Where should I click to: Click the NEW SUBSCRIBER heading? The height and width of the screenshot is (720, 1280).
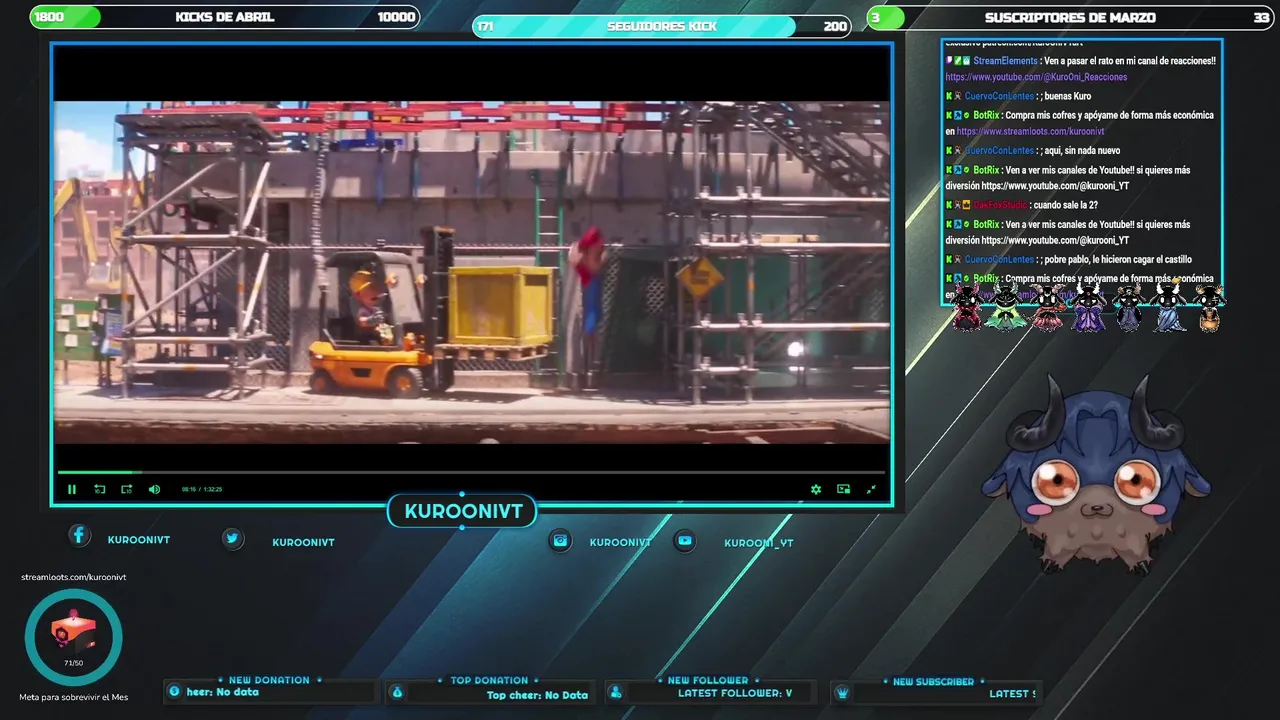click(933, 681)
